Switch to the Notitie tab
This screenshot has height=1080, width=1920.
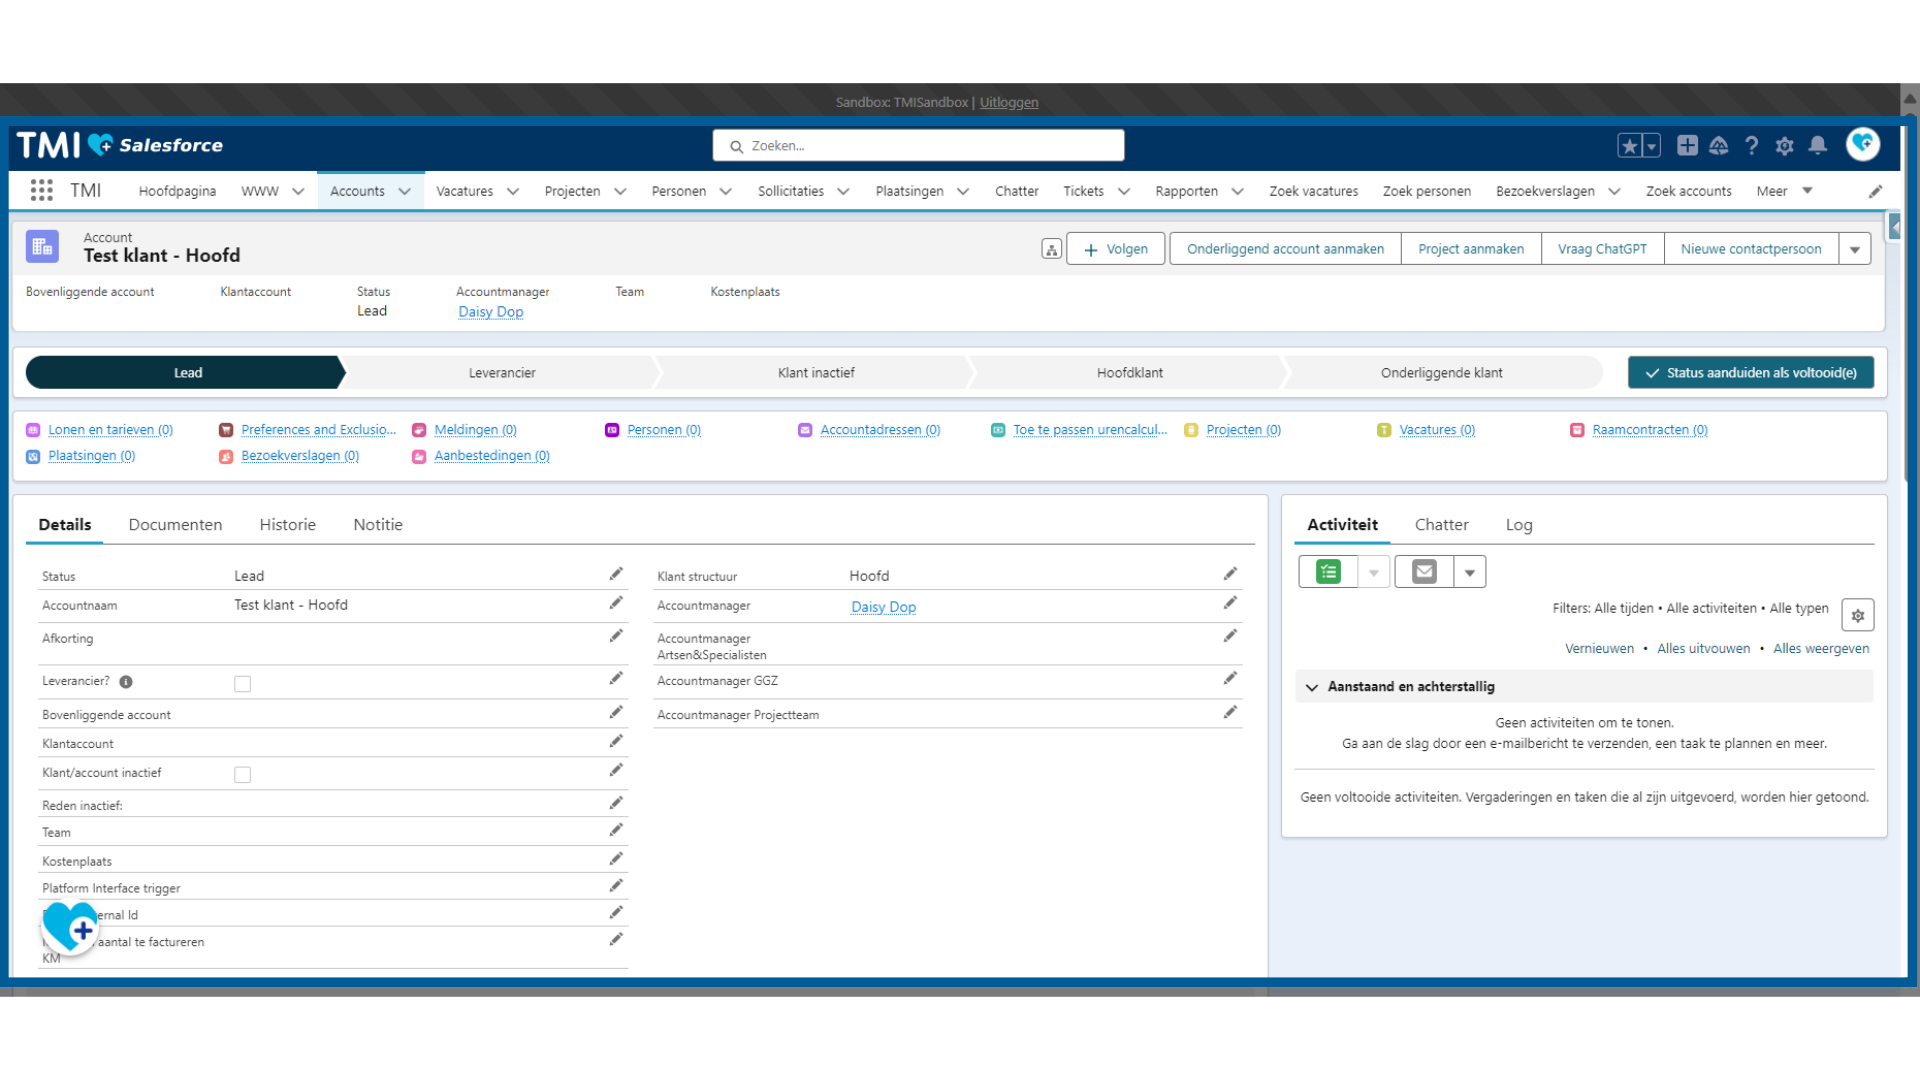(x=378, y=525)
